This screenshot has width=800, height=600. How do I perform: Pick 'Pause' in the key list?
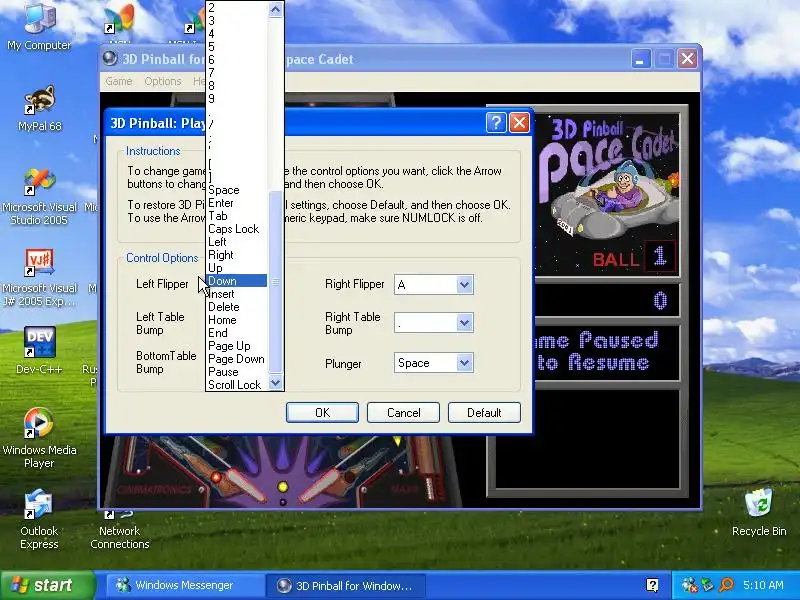point(237,372)
